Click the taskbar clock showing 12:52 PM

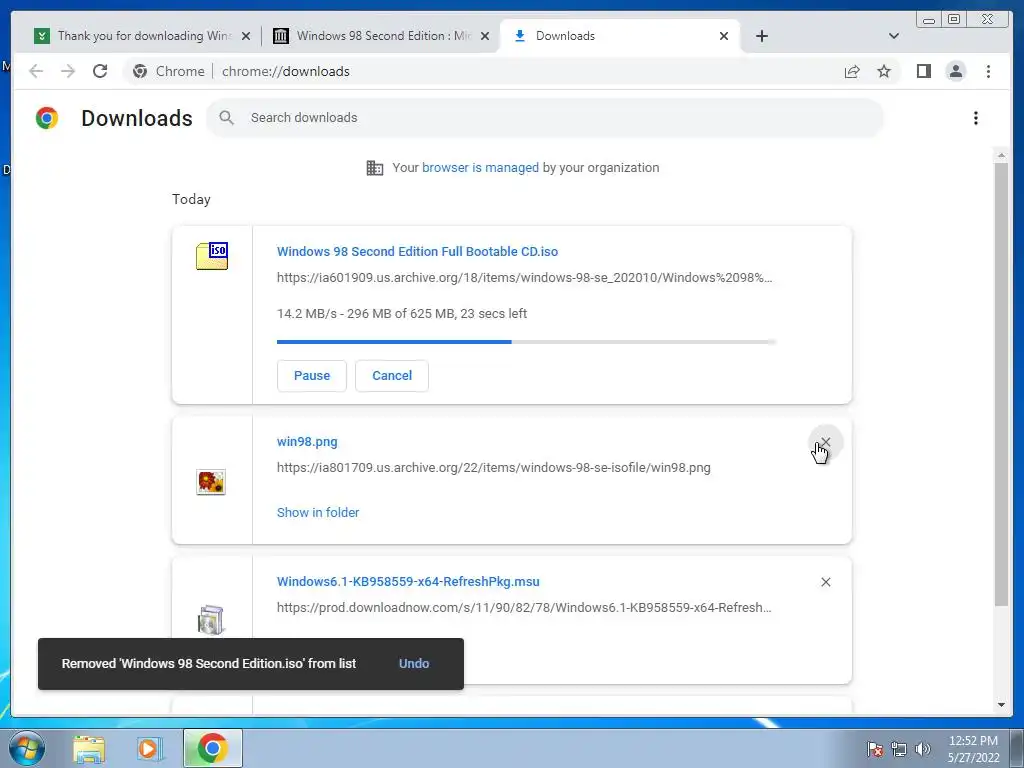973,749
